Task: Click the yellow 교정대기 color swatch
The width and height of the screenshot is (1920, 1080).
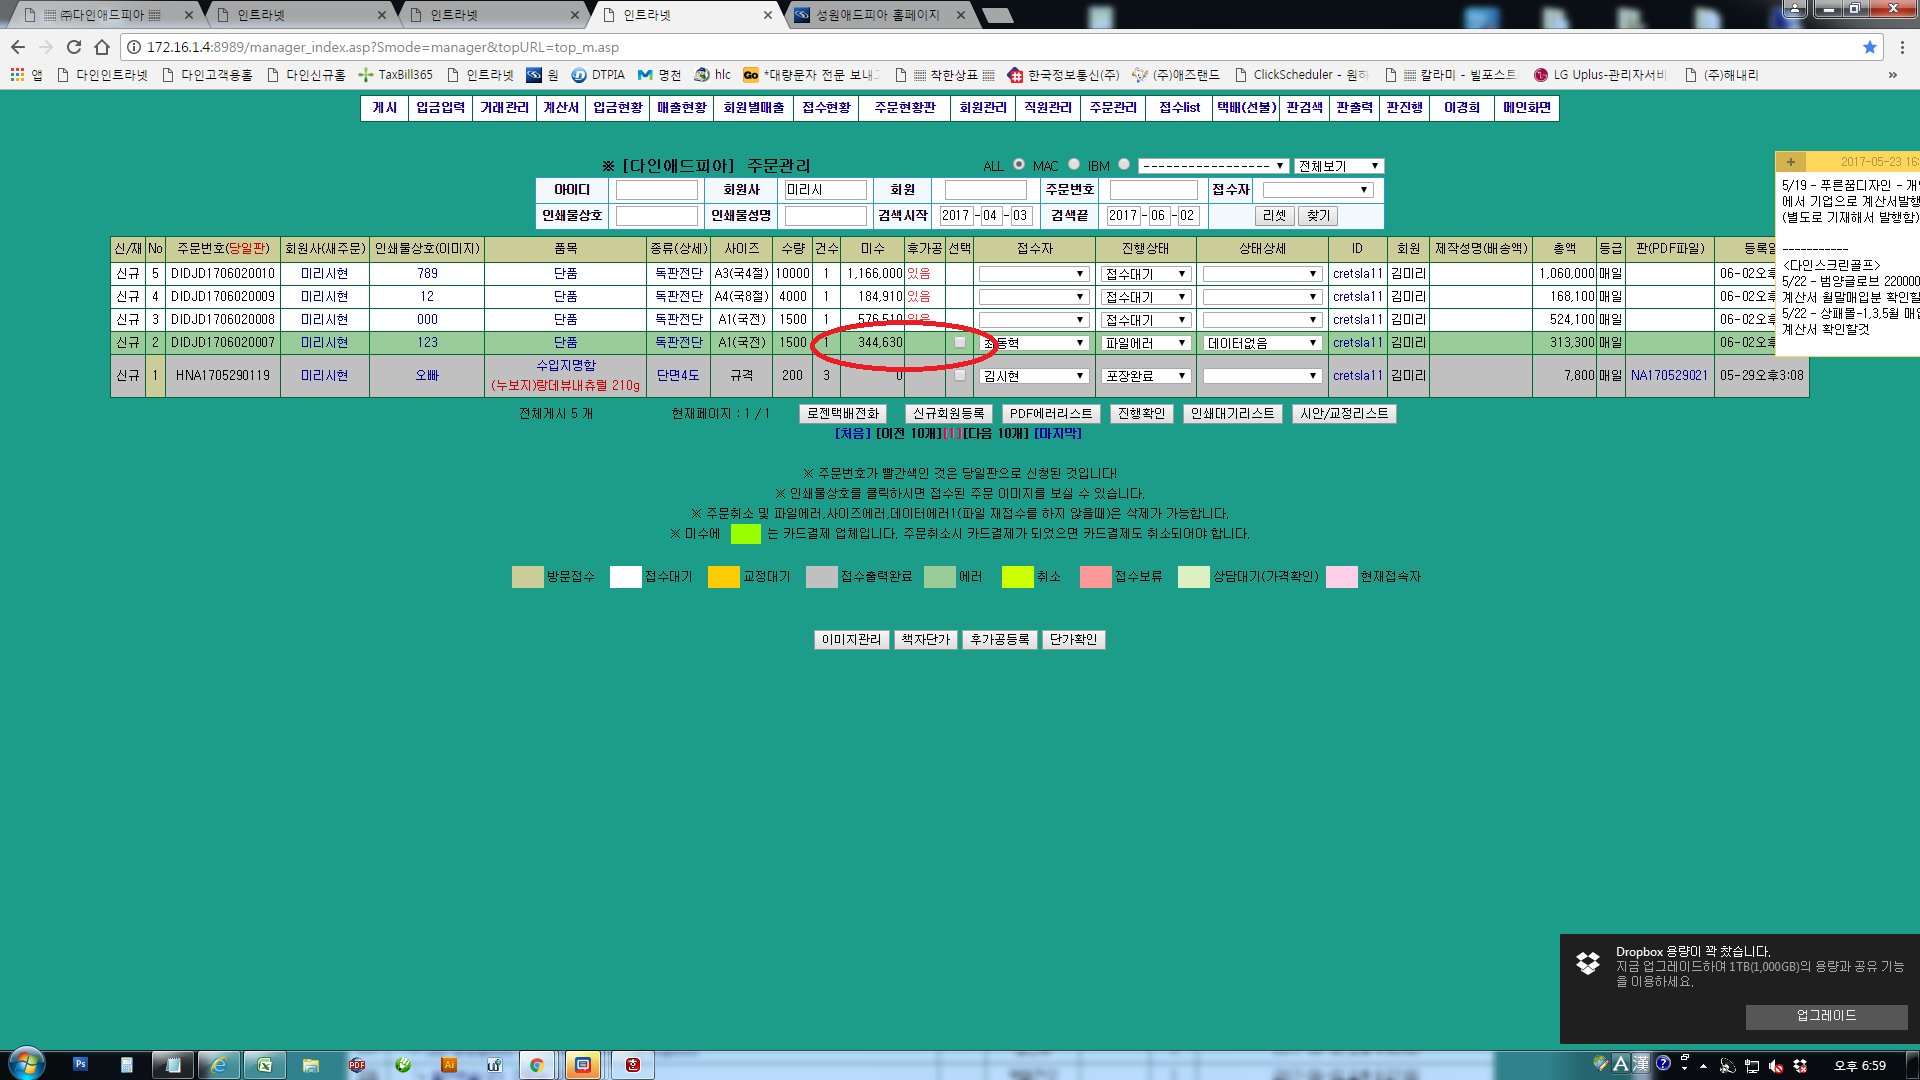Action: (x=723, y=577)
